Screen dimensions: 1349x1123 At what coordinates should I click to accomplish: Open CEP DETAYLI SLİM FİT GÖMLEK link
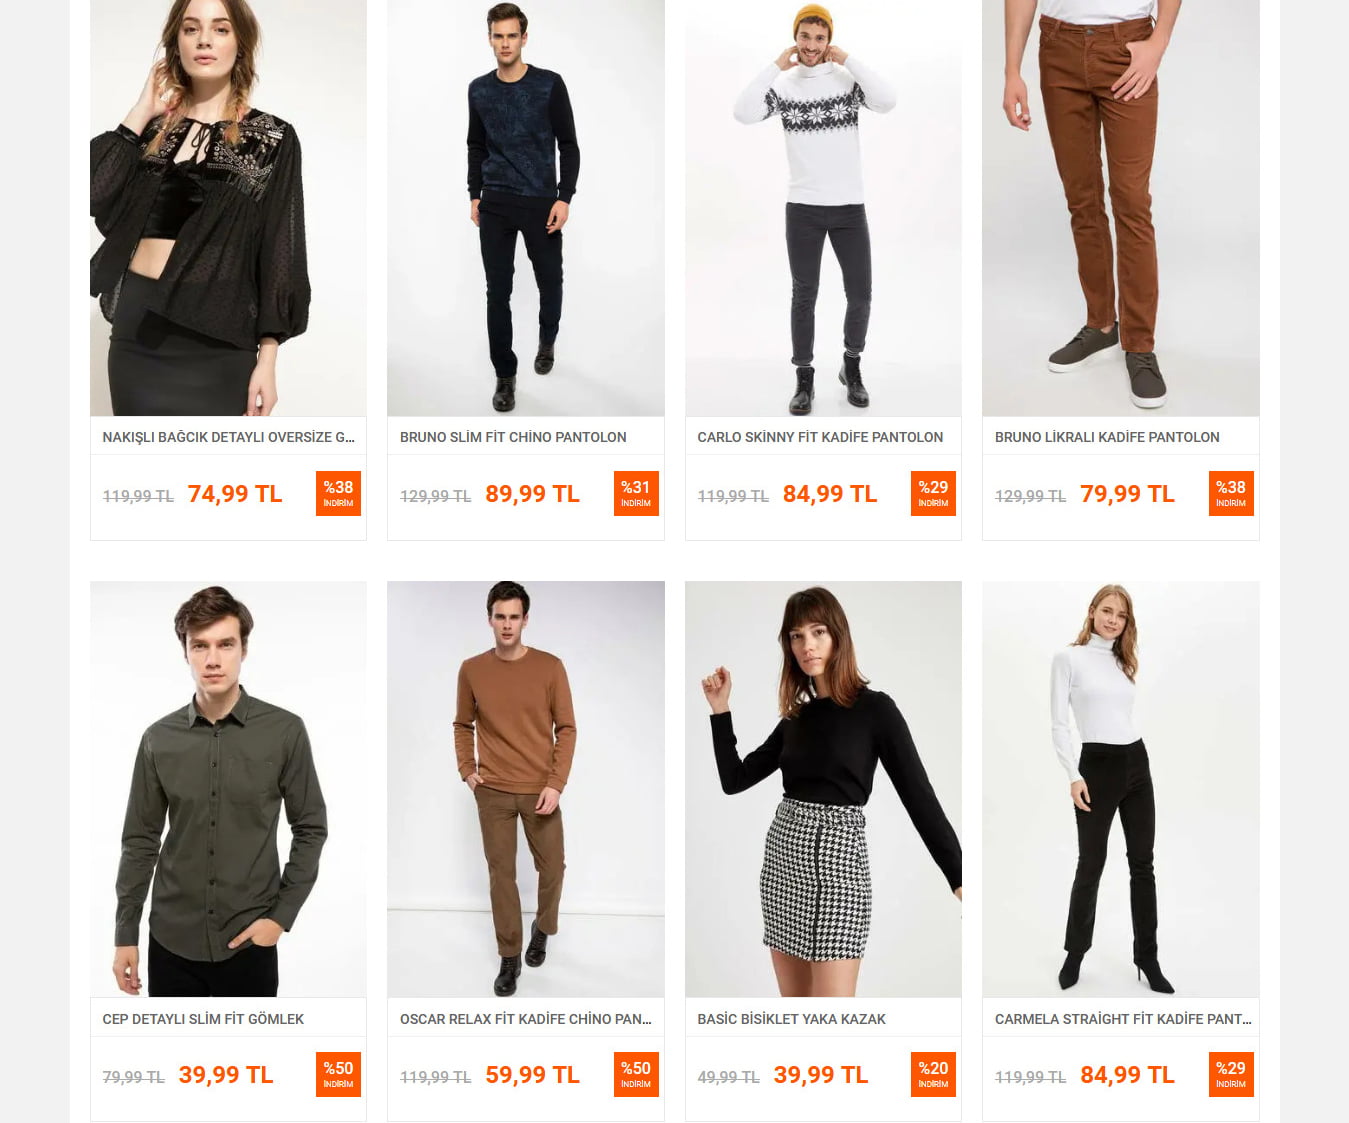point(203,1019)
